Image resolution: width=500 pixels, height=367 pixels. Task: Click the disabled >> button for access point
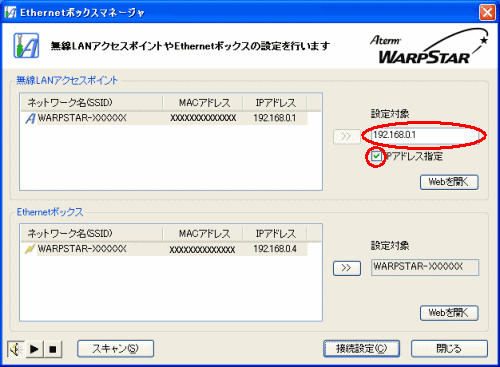[347, 137]
